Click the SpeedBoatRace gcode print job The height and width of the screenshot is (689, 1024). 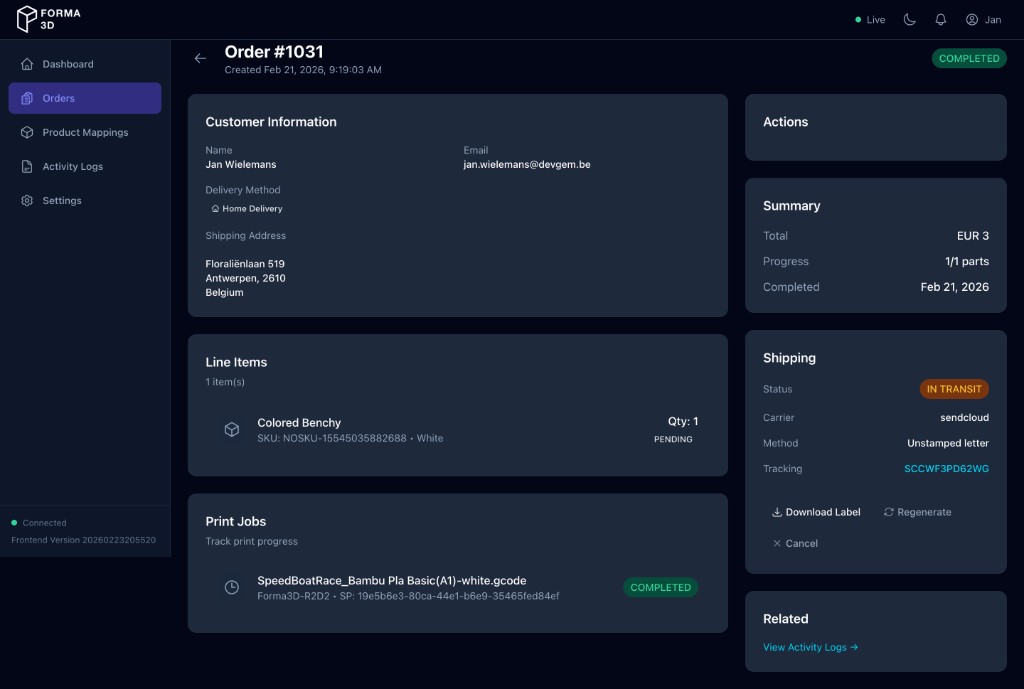click(391, 581)
